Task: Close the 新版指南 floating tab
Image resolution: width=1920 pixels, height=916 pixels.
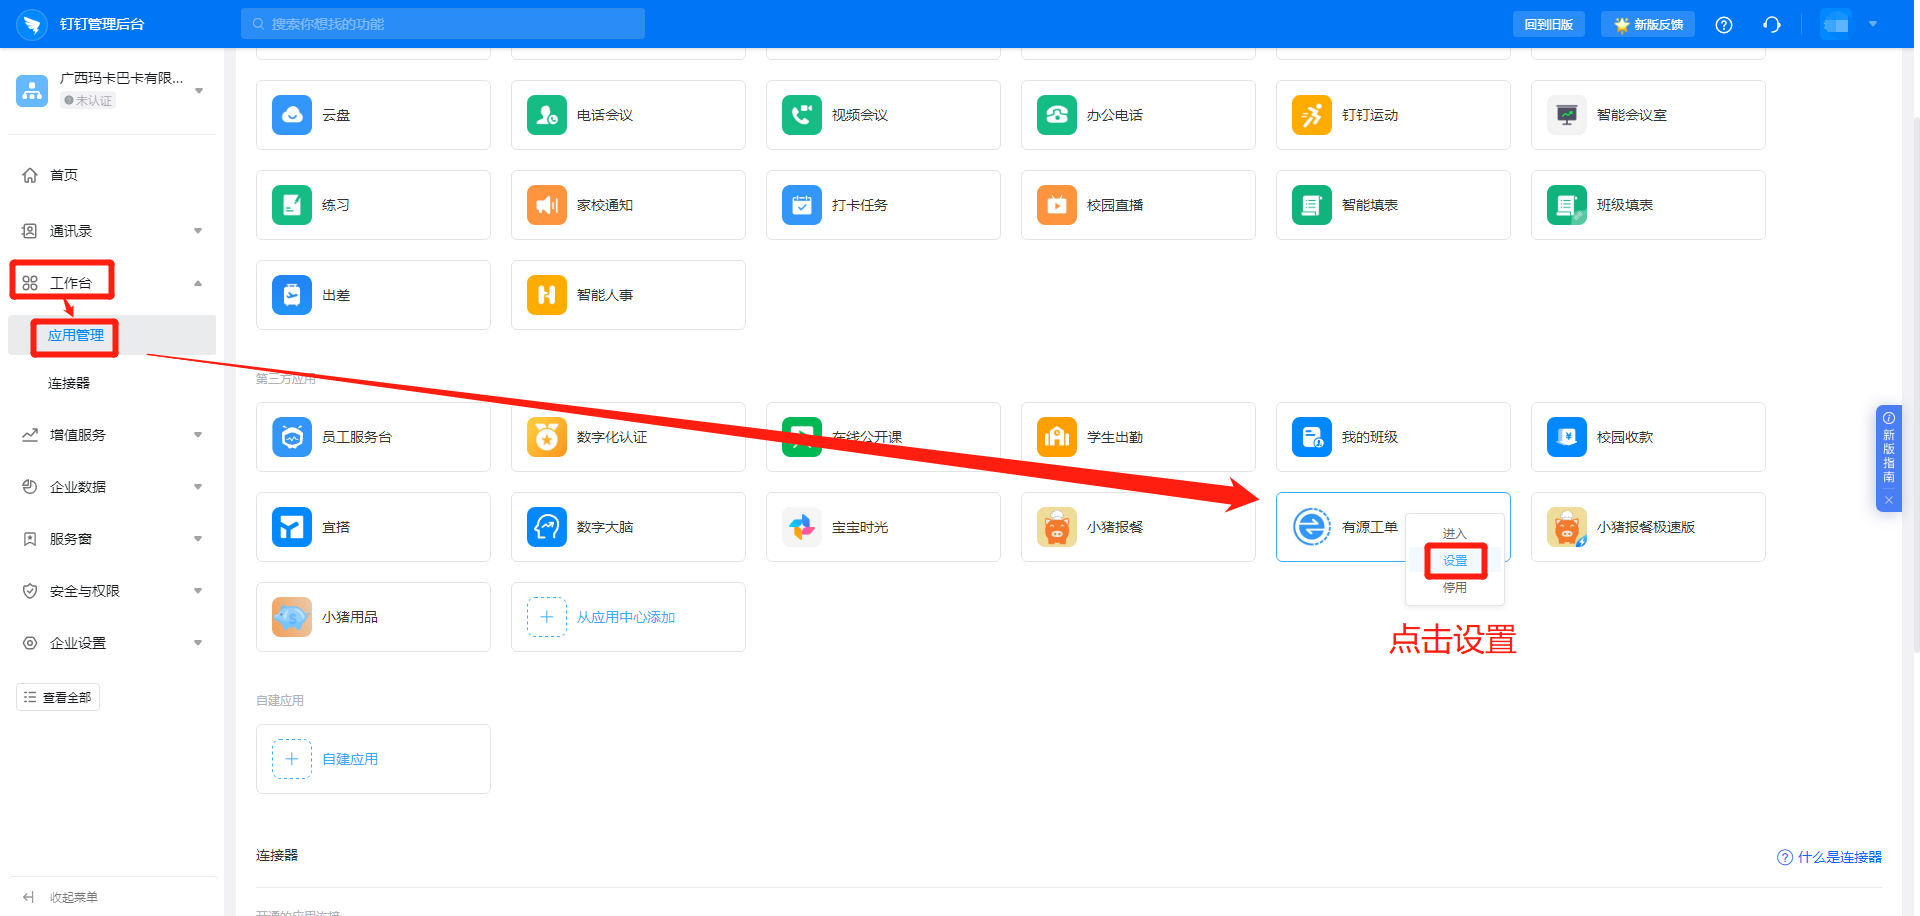Action: pos(1889,500)
